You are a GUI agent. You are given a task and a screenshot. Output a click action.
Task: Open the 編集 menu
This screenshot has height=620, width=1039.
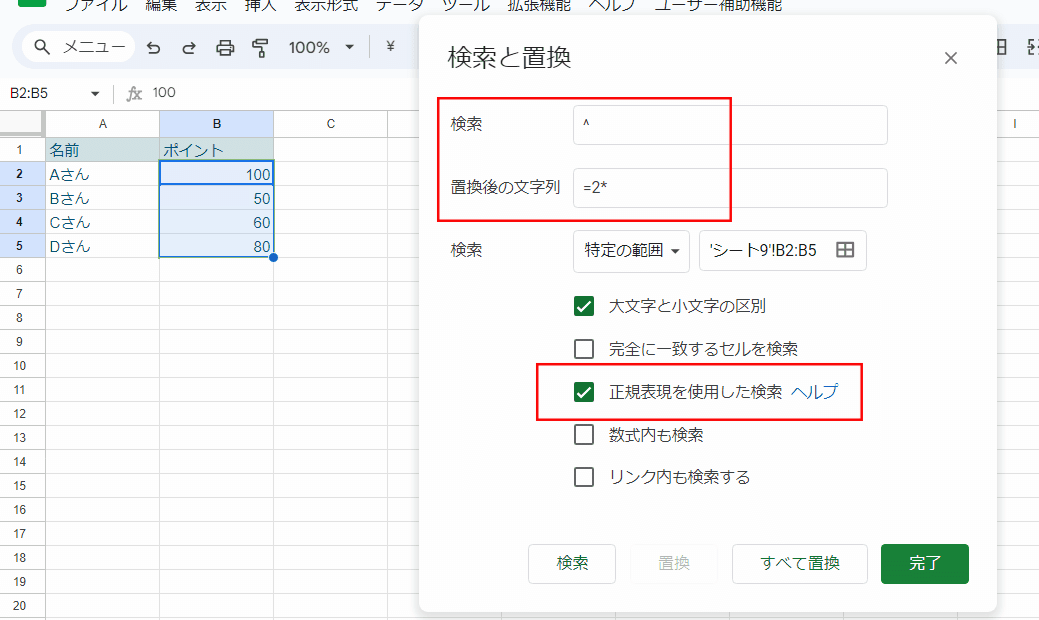[161, 6]
